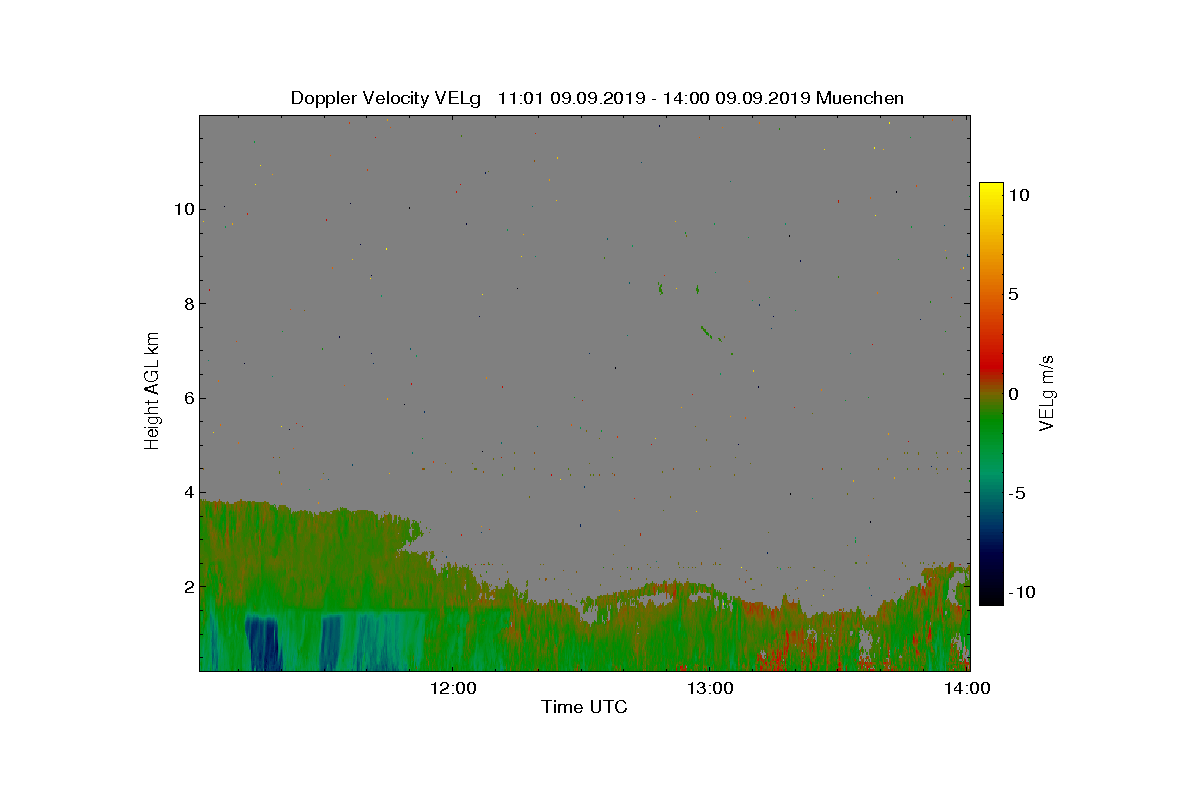
Task: Click the yellow top of the colorbar
Action: click(990, 190)
